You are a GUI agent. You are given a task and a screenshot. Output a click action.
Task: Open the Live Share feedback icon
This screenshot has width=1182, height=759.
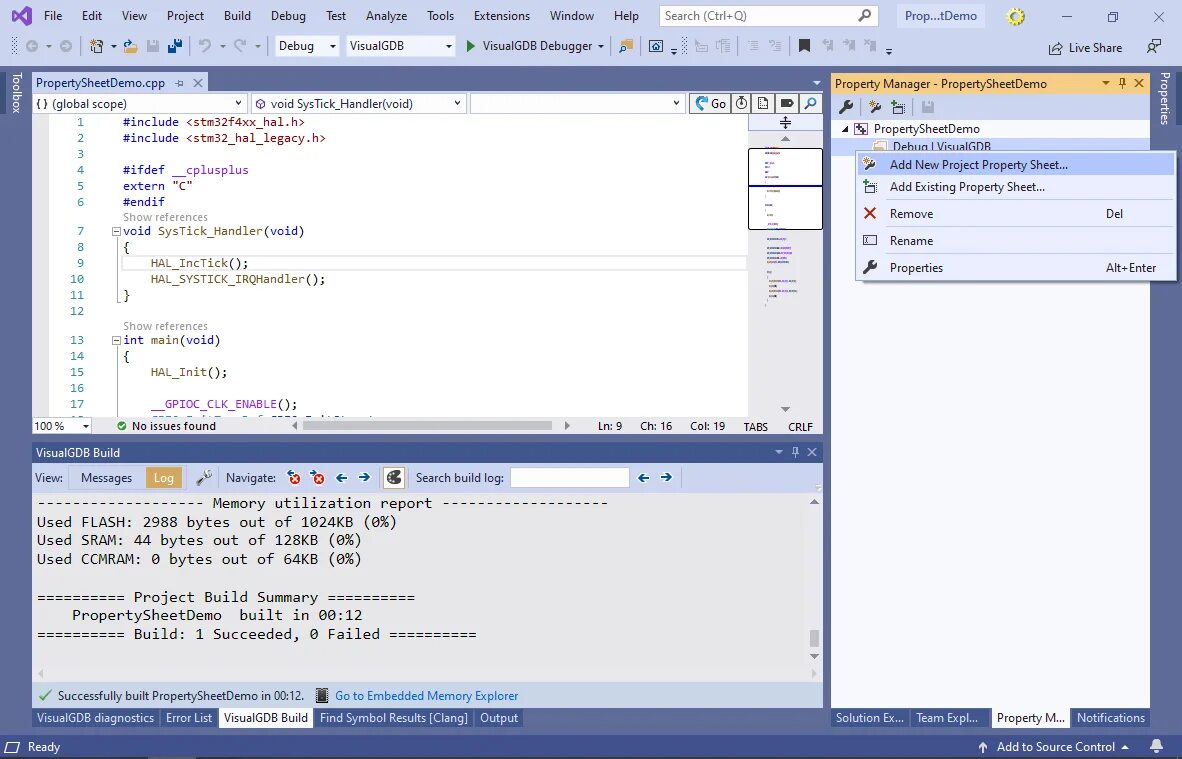[1154, 47]
